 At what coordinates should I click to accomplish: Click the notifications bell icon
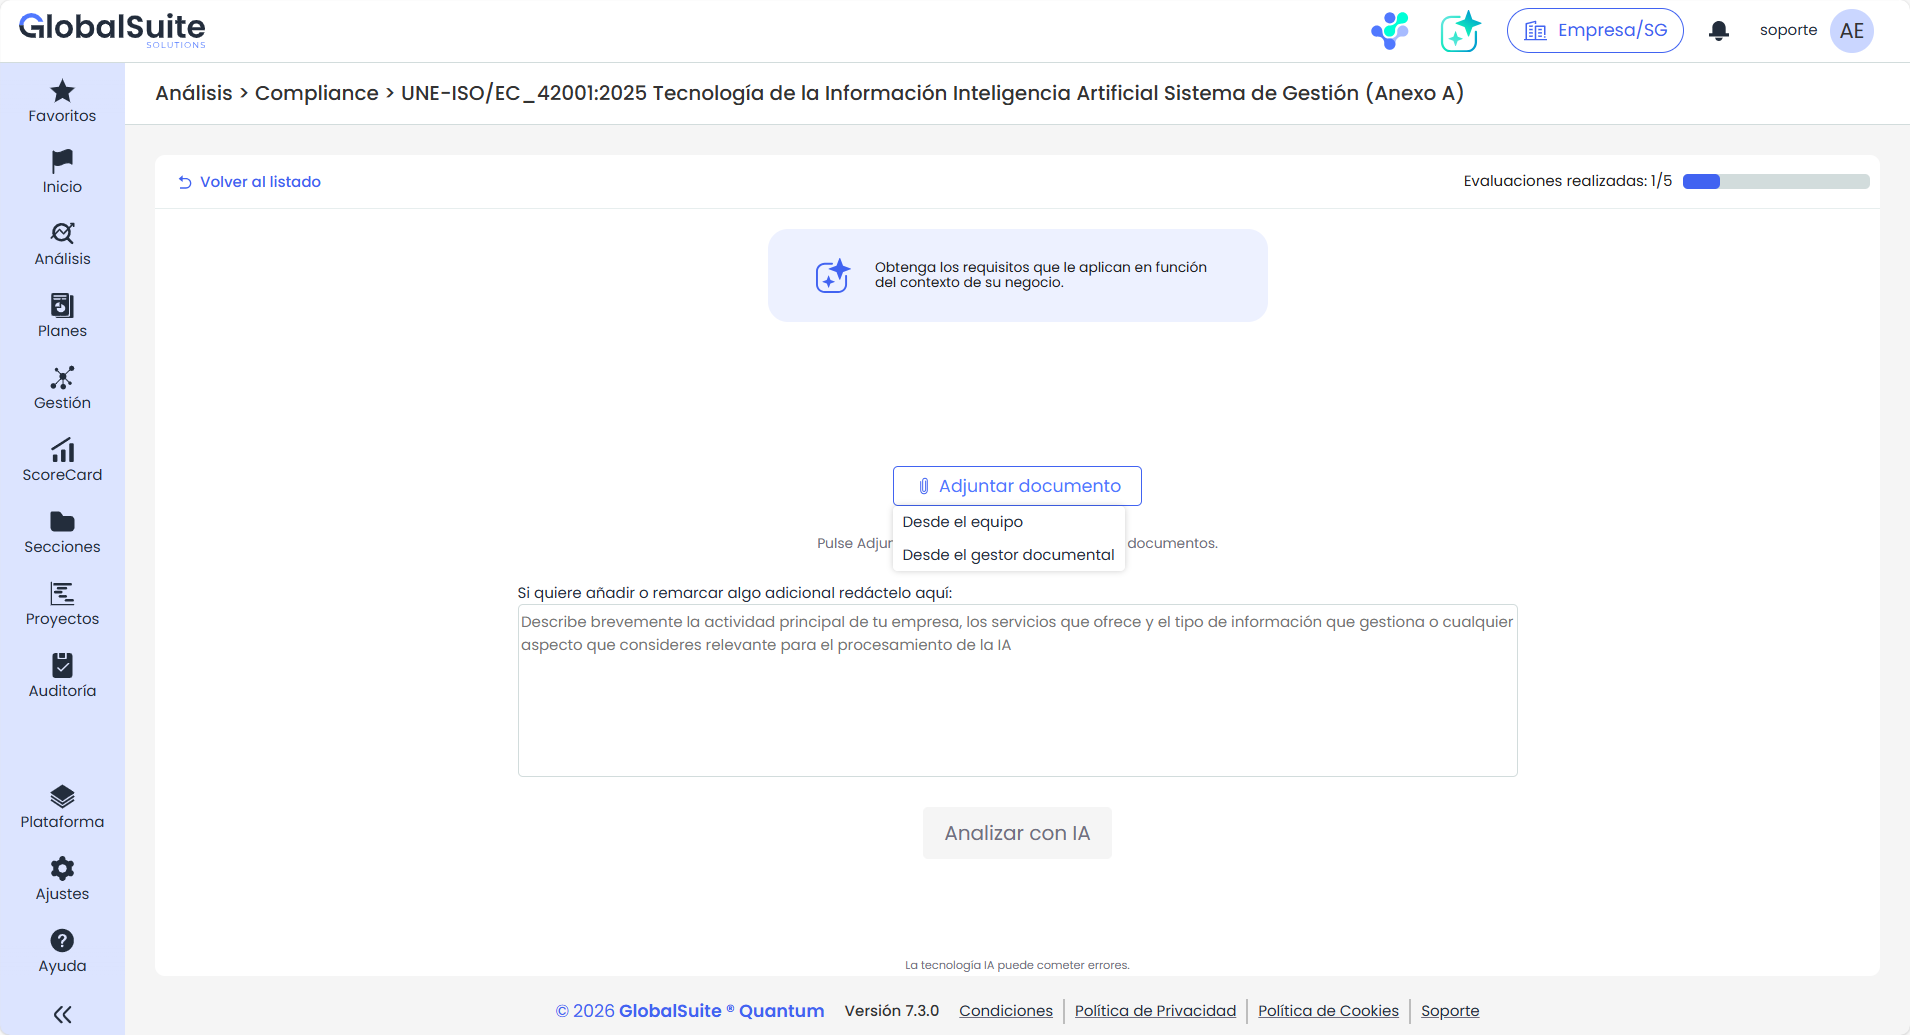[x=1718, y=31]
